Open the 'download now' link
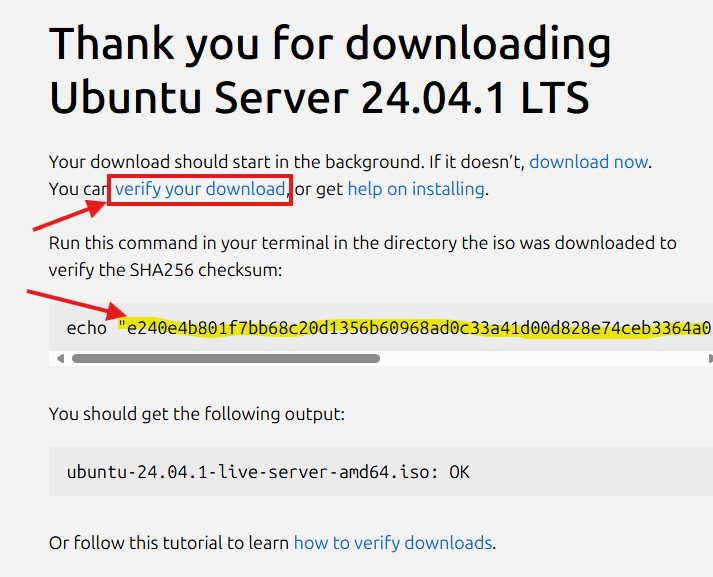Screen dimensions: 713x577 (589, 162)
